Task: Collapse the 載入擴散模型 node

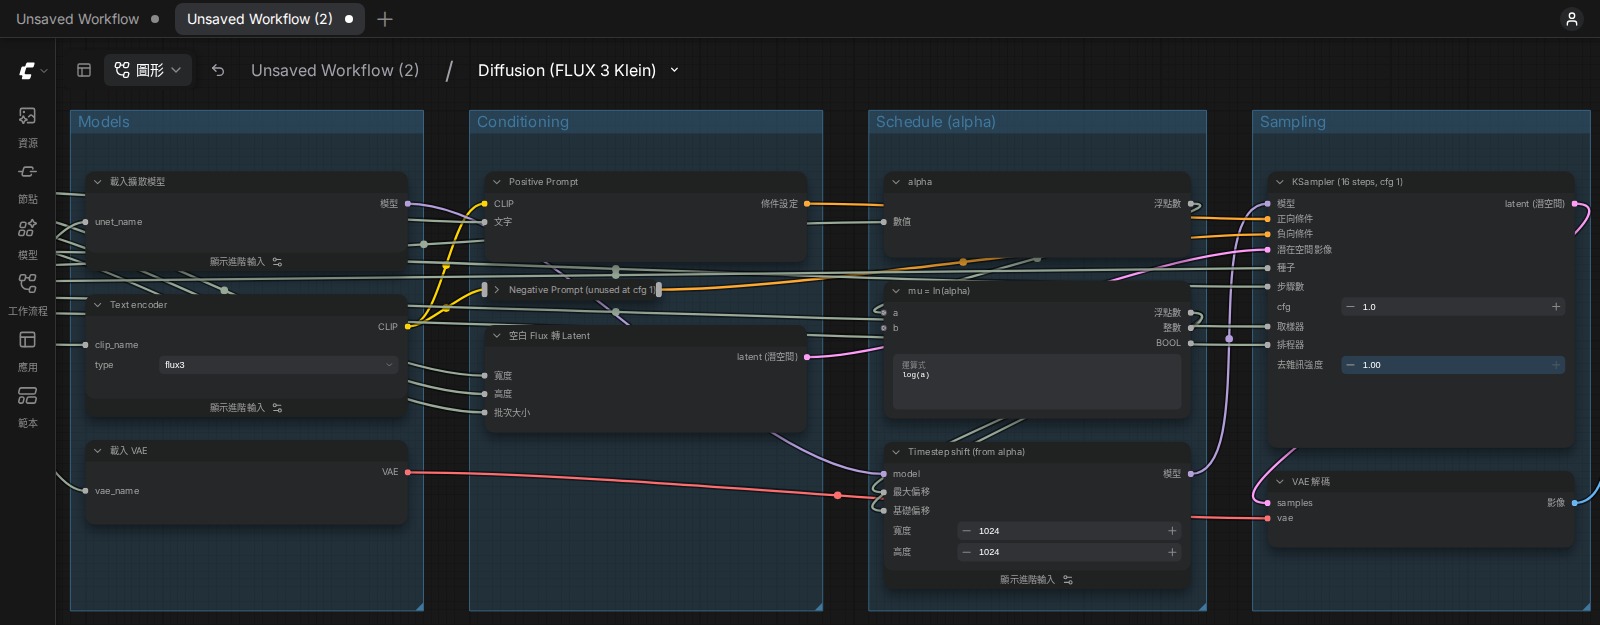Action: pyautogui.click(x=98, y=182)
